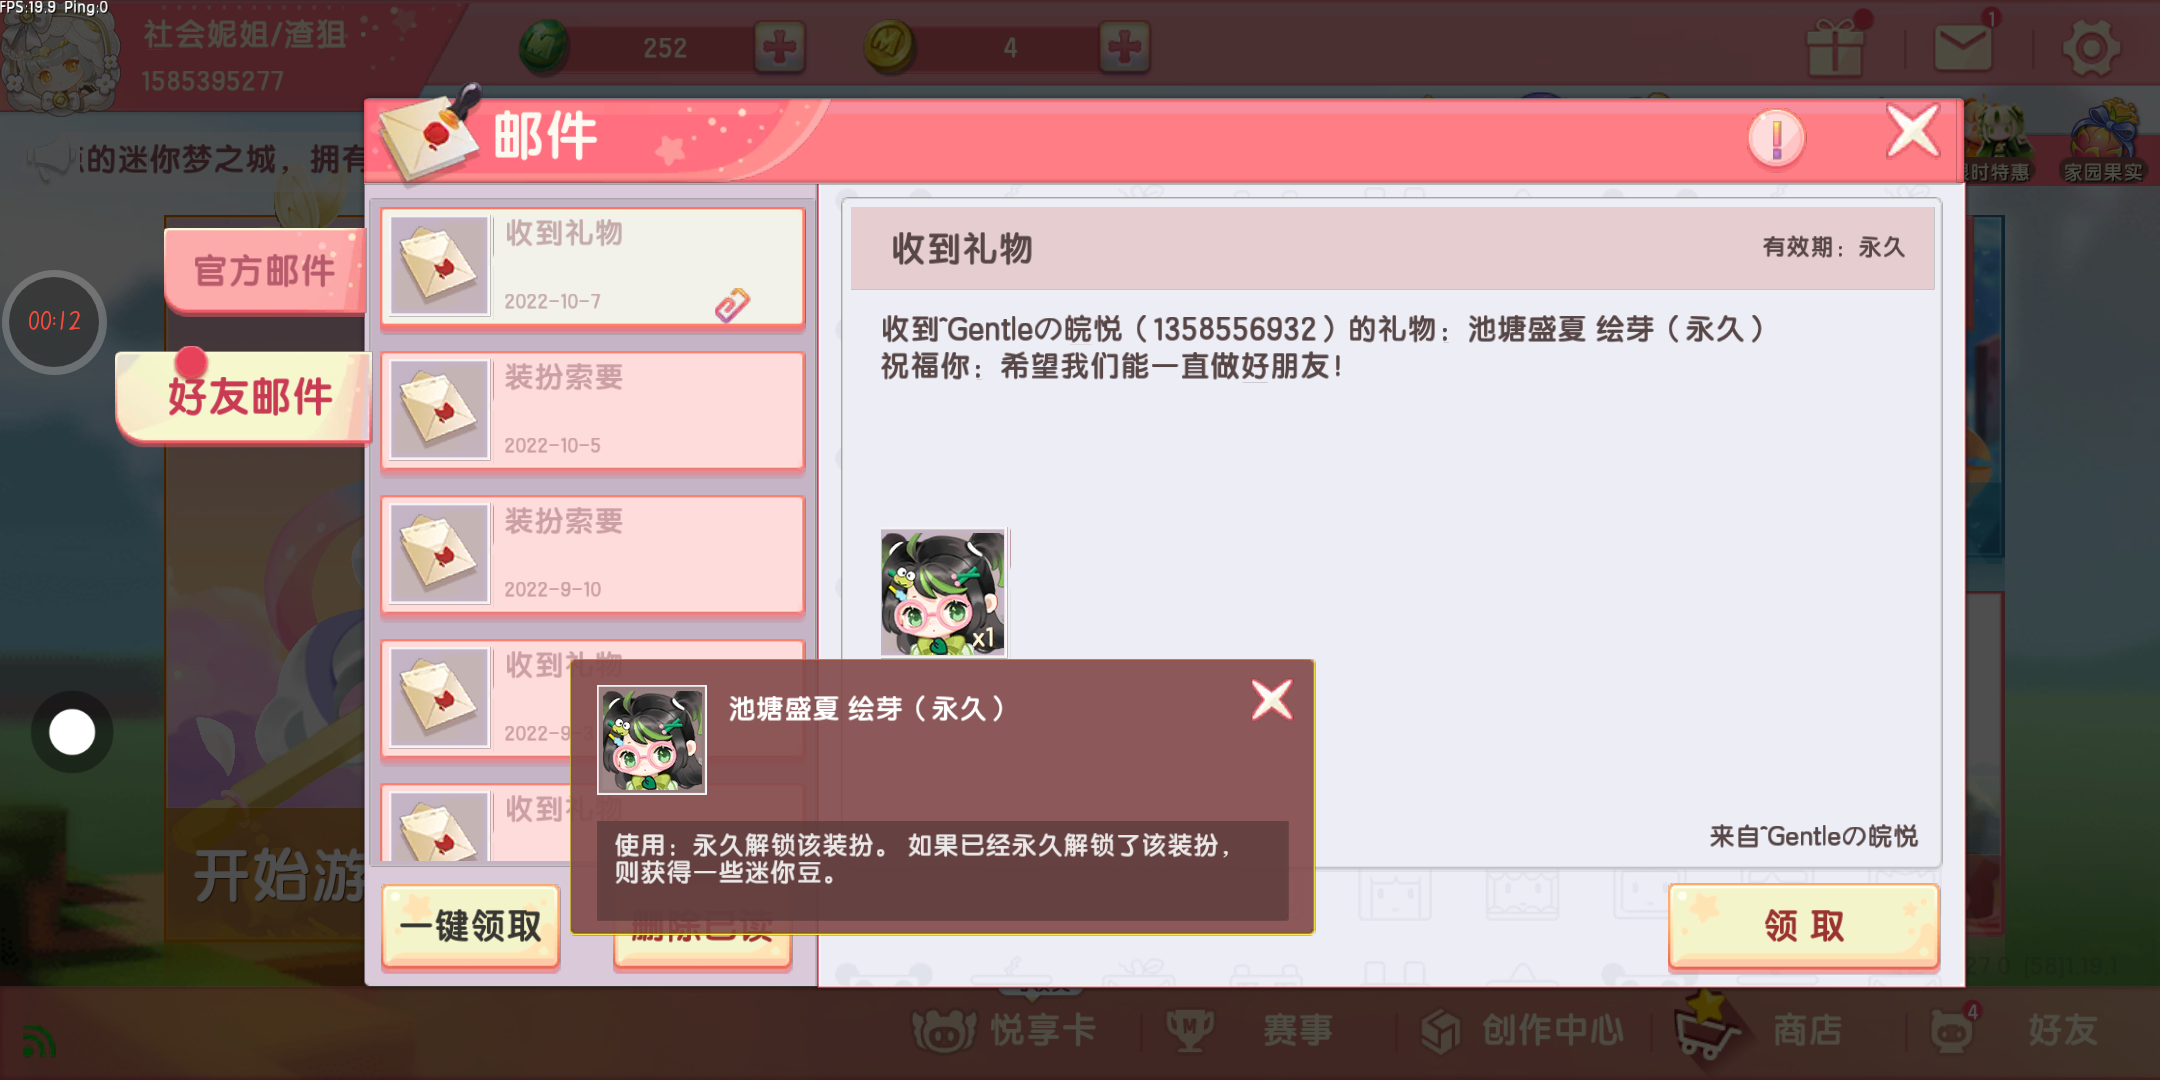The height and width of the screenshot is (1080, 2160).
Task: Open the gift box icon at top bar
Action: pos(1835,47)
